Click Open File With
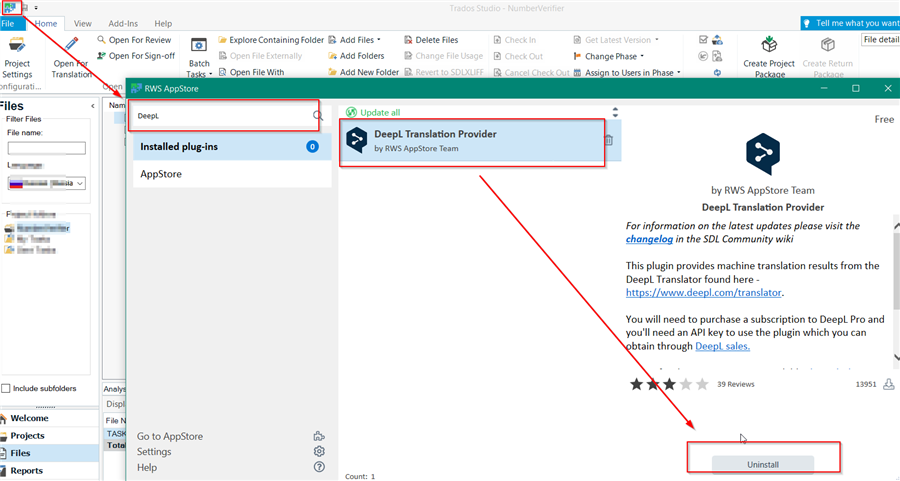The image size is (900, 481). 251,72
